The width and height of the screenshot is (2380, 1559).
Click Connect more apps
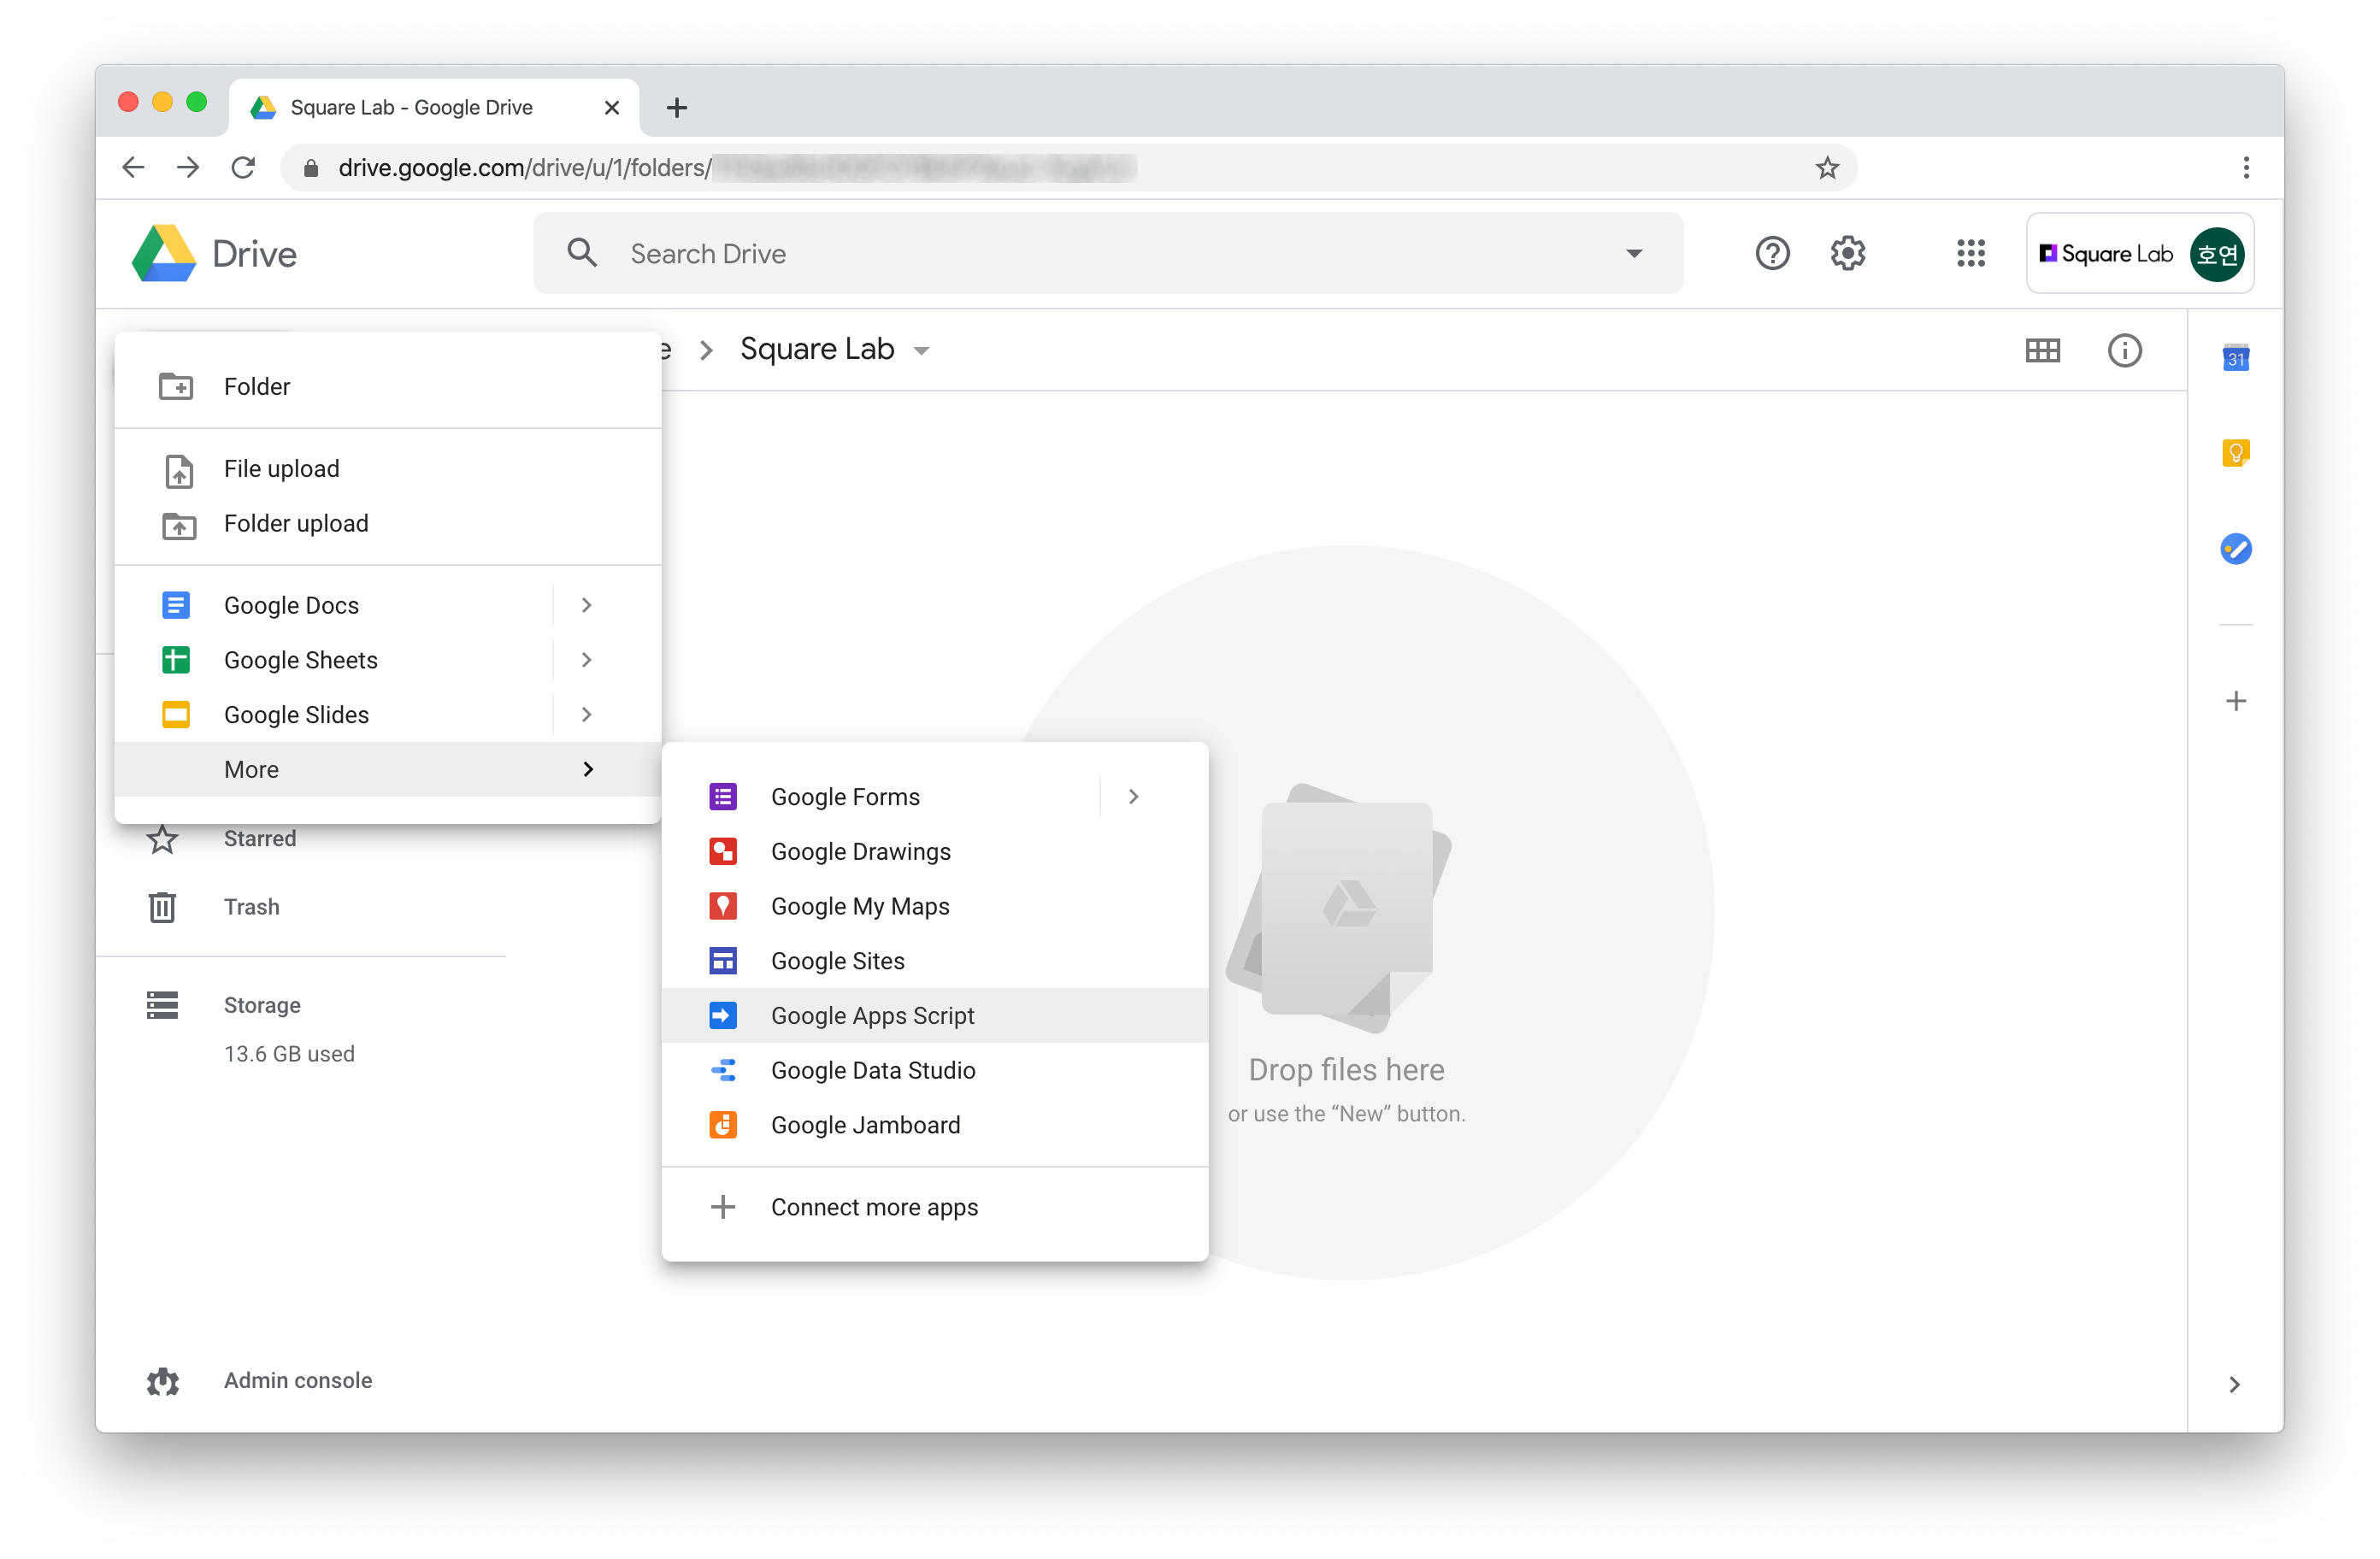(x=874, y=1206)
